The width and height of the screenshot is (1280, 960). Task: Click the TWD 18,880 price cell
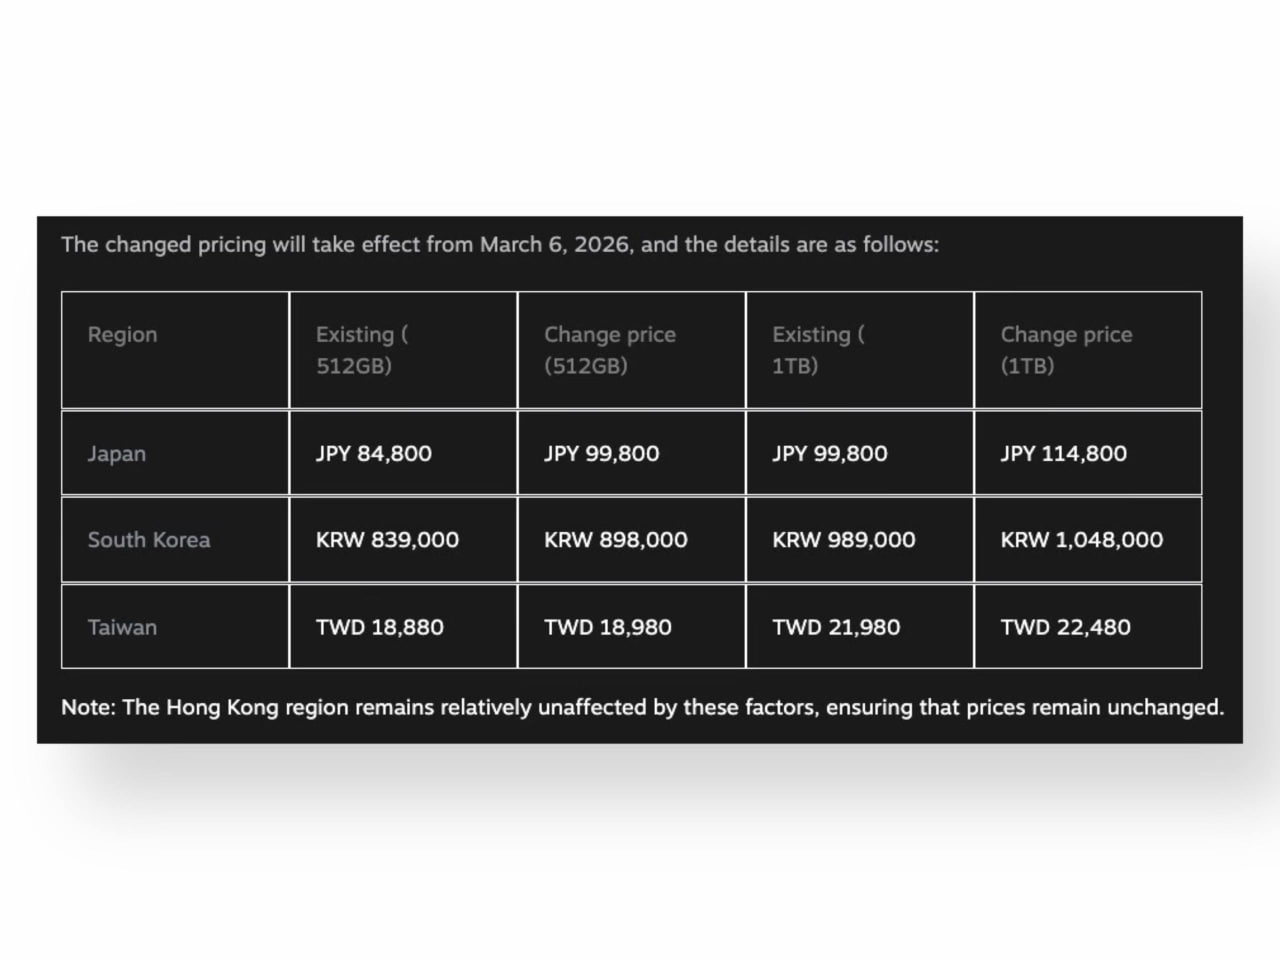click(379, 627)
